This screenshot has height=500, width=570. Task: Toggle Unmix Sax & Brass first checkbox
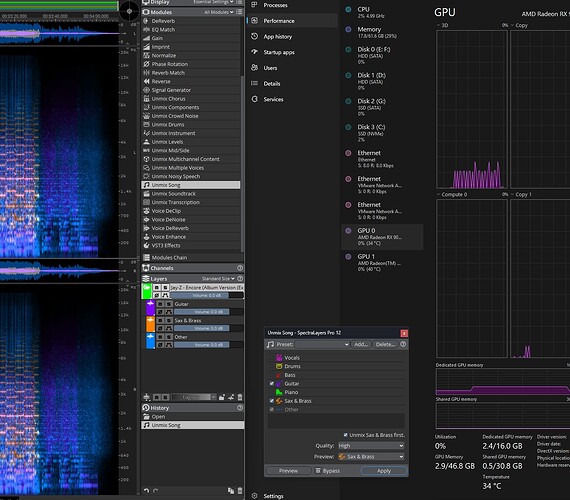(346, 435)
